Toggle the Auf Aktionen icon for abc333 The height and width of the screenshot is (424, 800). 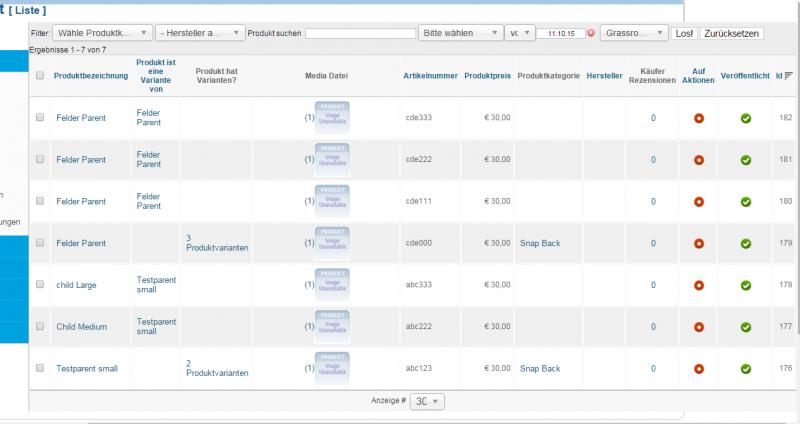[x=699, y=285]
